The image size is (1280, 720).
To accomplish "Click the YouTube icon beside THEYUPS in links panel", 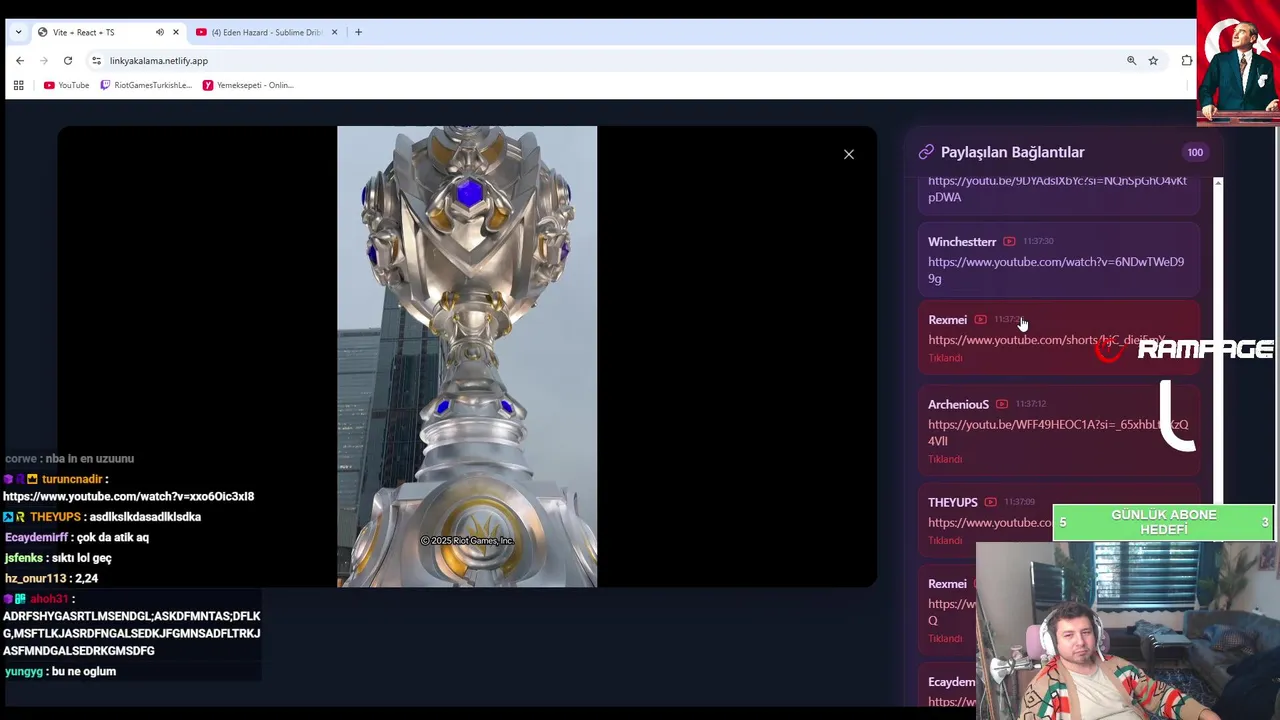I will point(990,502).
